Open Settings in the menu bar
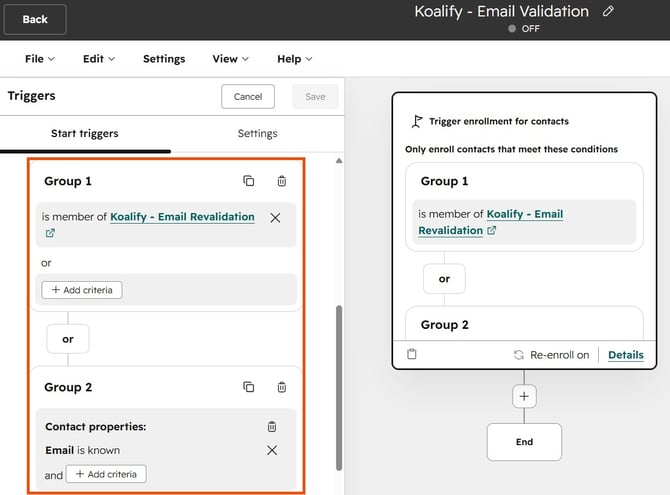Viewport: 670px width, 495px height. (164, 59)
